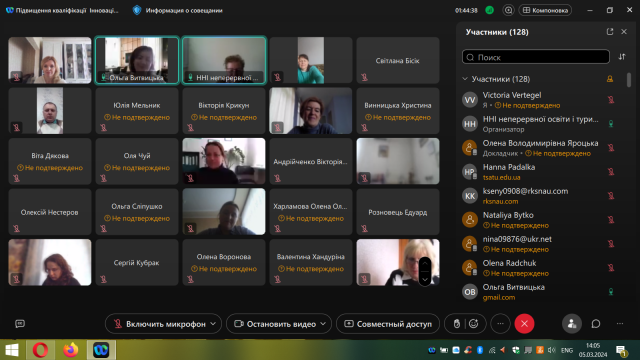Go to previous page of video grid
The height and width of the screenshot is (360, 640).
[x=425, y=264]
